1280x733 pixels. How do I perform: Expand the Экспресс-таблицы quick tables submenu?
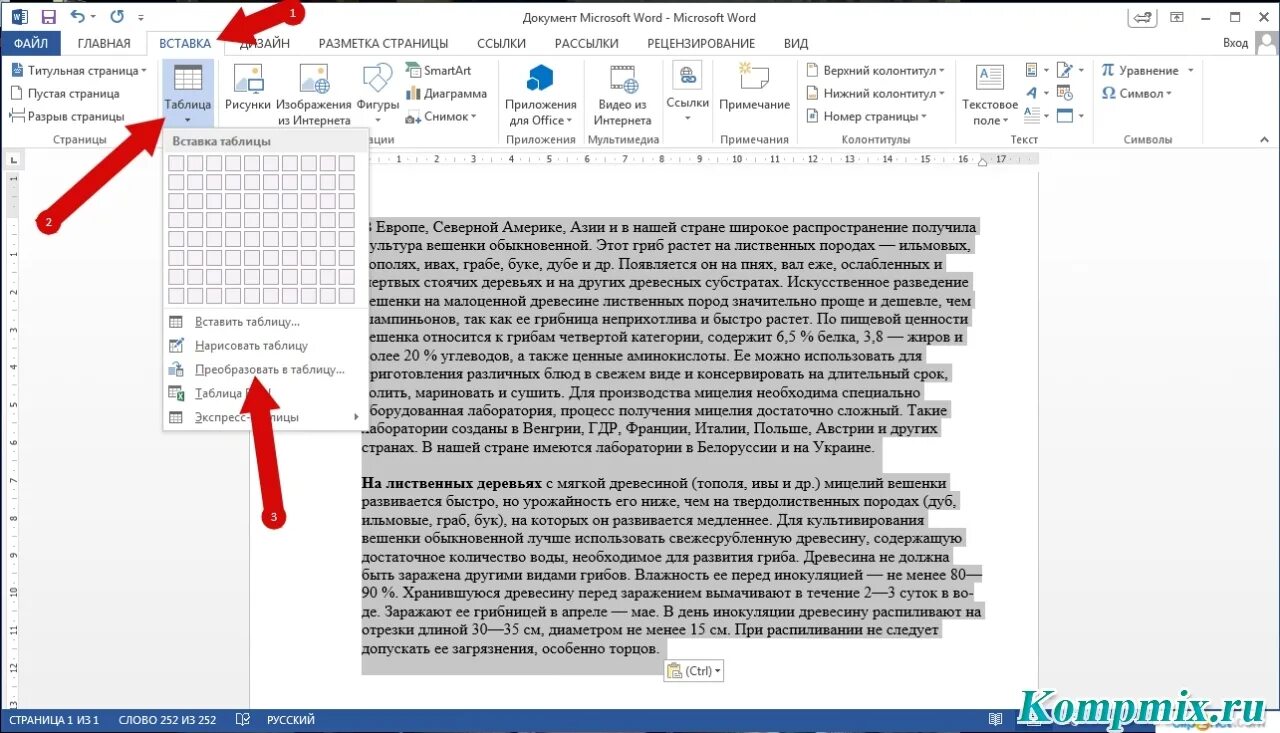click(265, 417)
